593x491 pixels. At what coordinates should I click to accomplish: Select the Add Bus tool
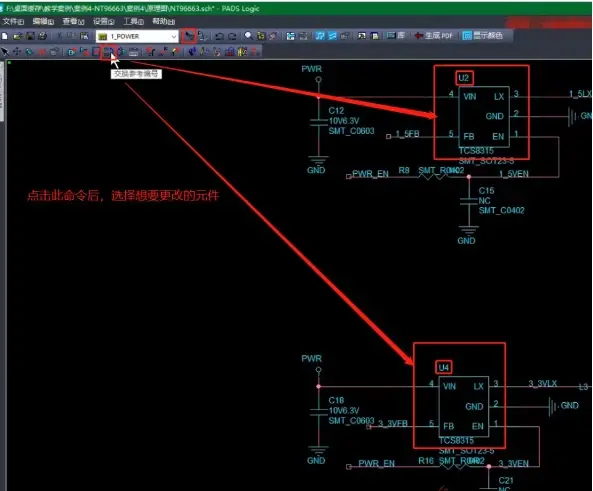tap(96, 52)
